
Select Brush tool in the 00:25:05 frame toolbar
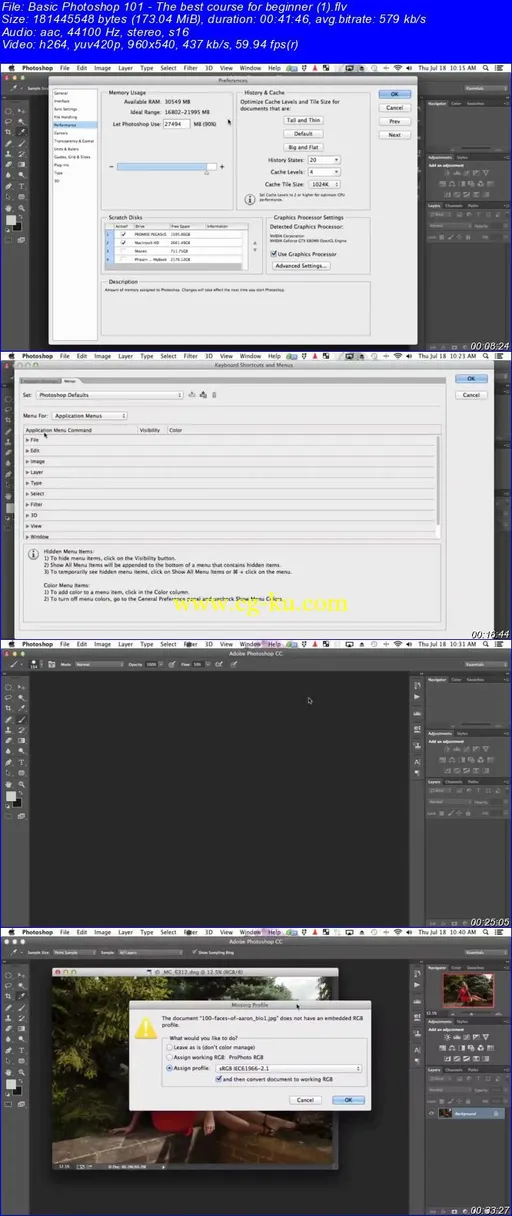point(21,720)
